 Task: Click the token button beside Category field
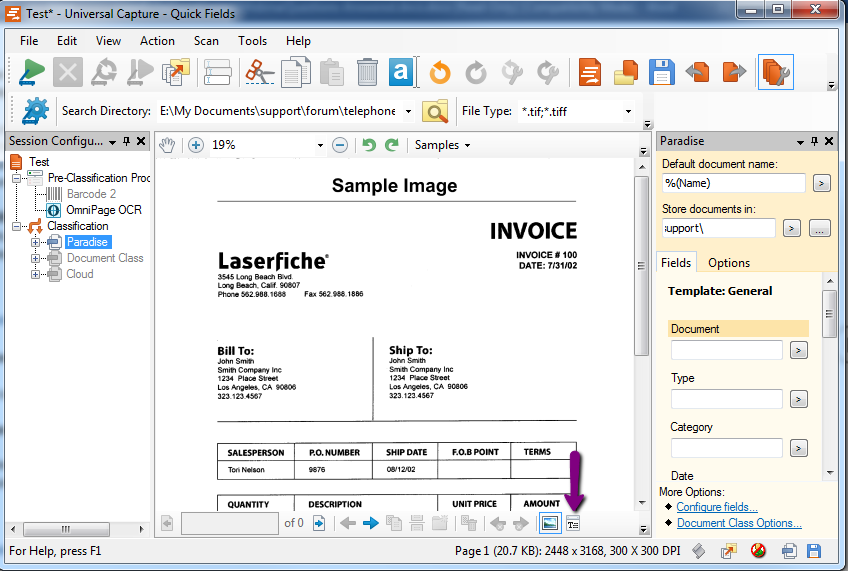798,448
